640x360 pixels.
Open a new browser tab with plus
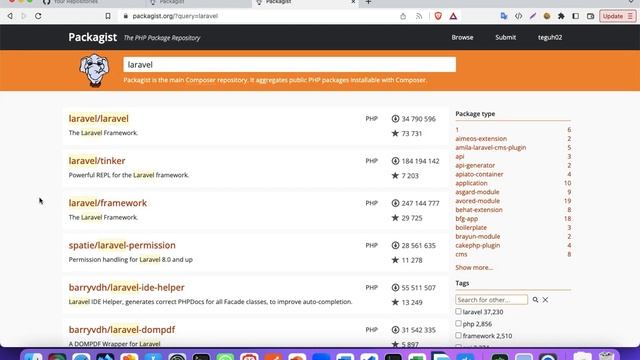(x=368, y=2)
